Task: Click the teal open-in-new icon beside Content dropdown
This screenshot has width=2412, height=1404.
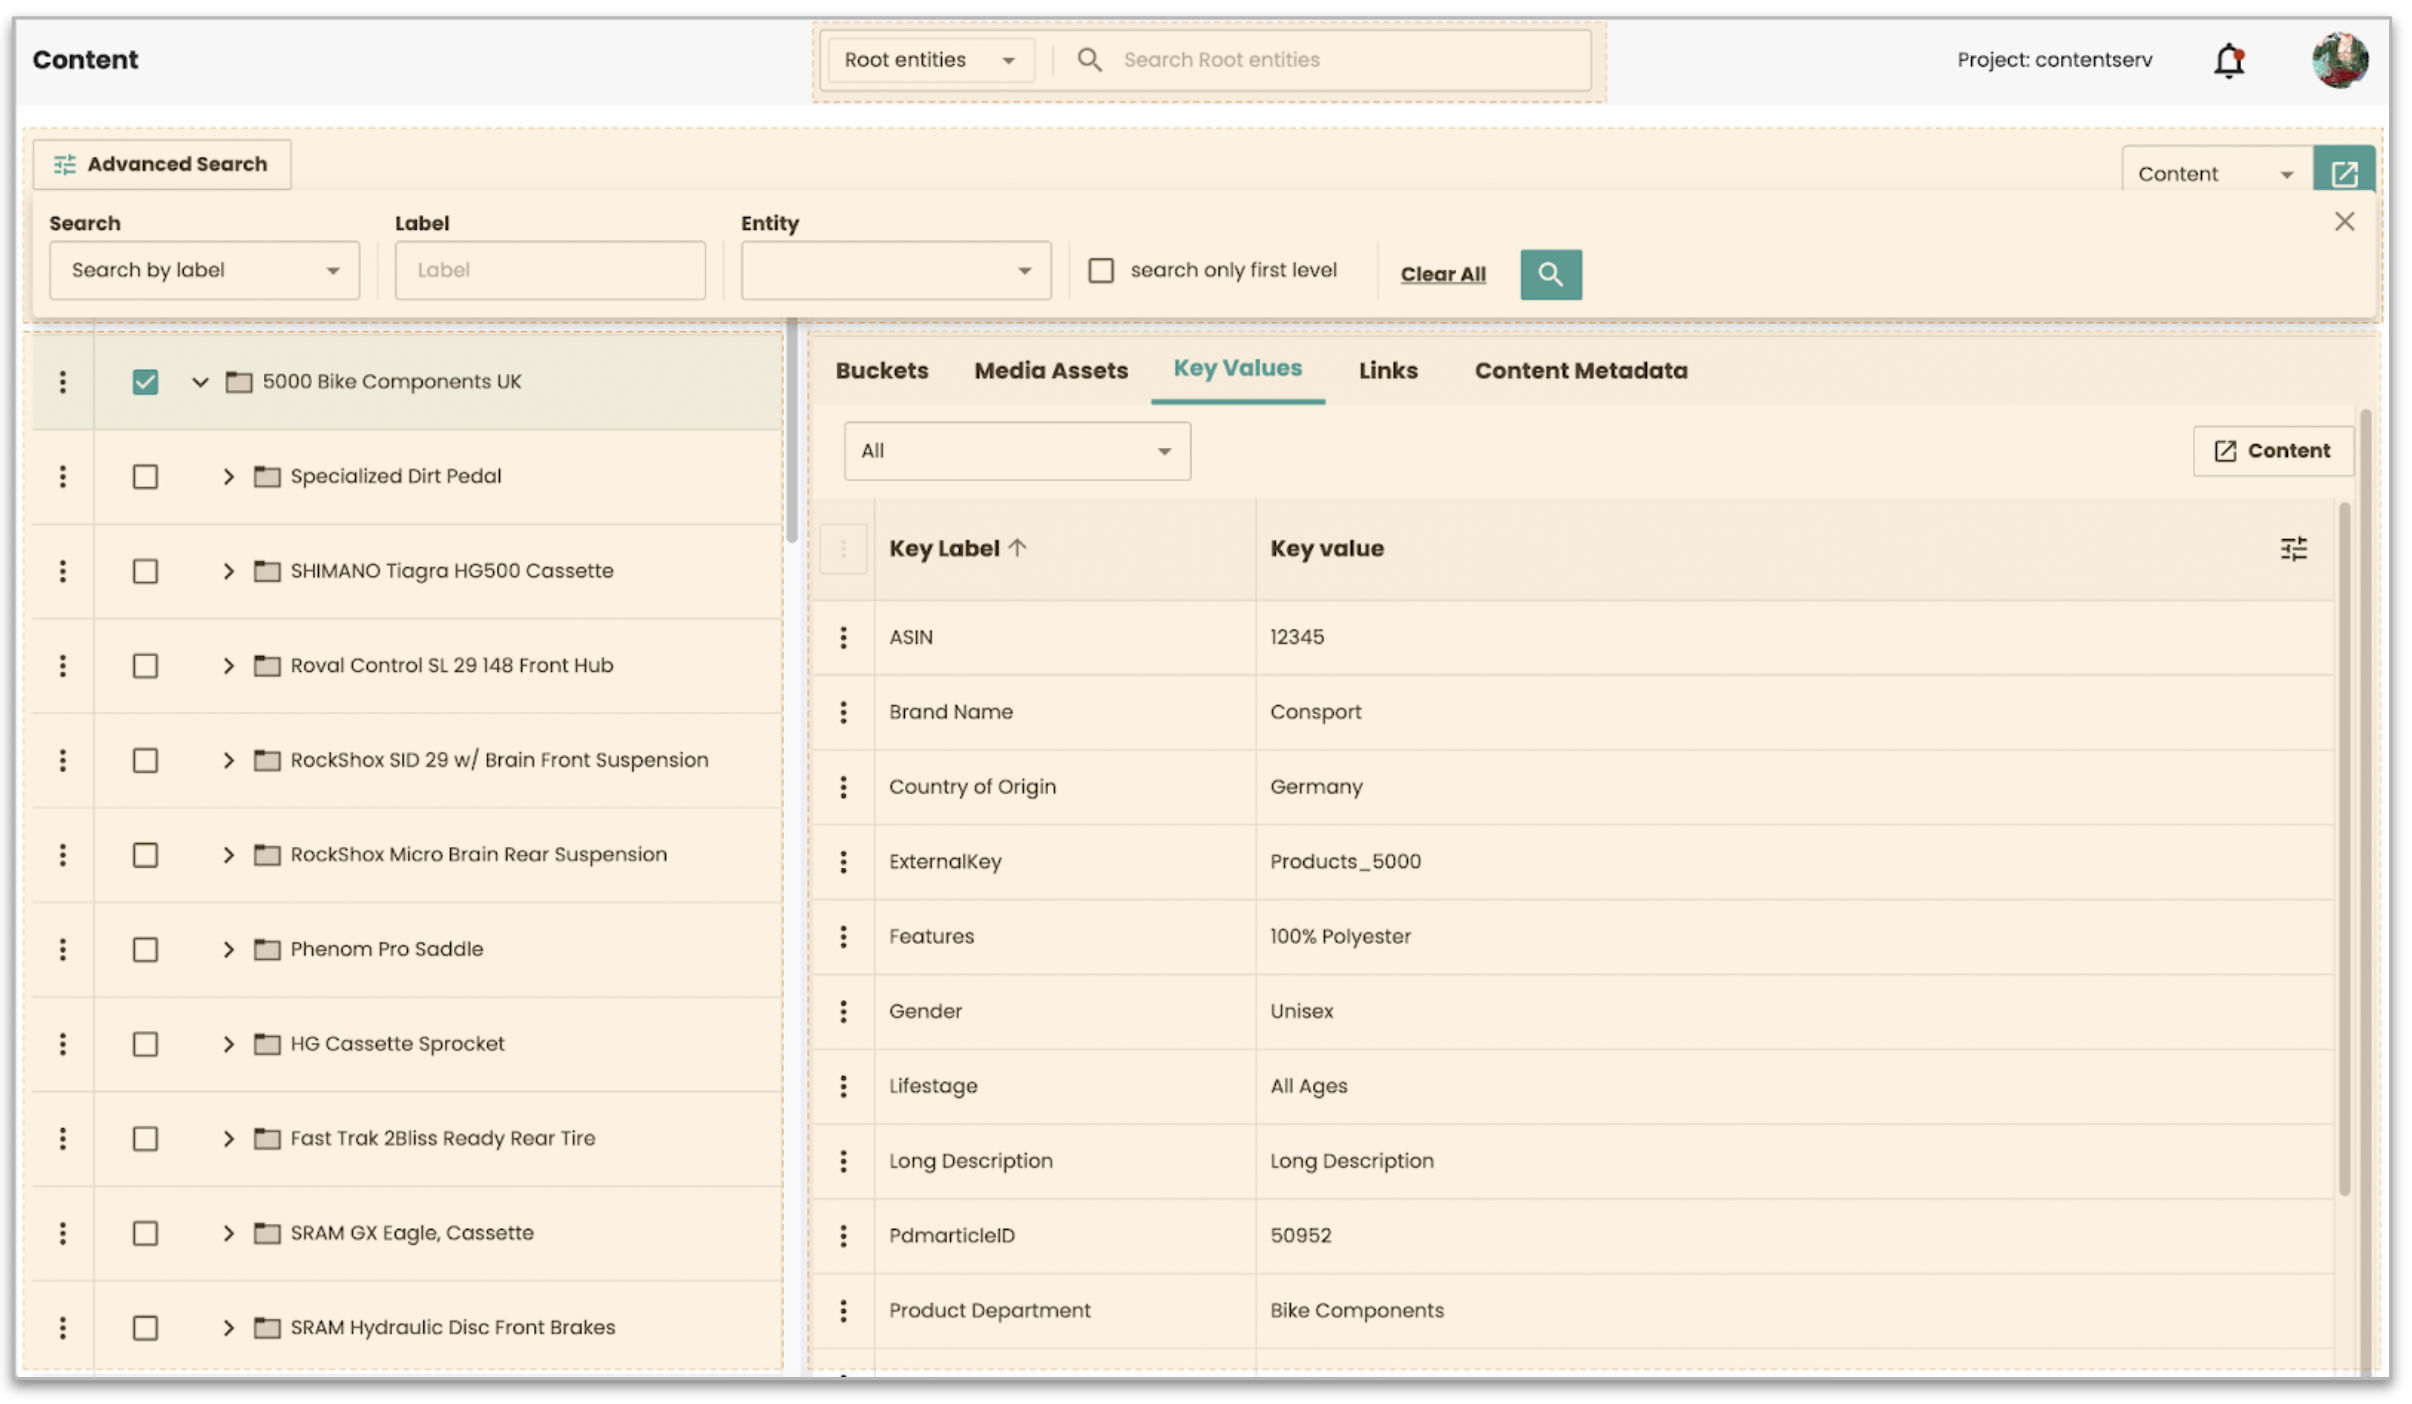Action: [x=2344, y=174]
